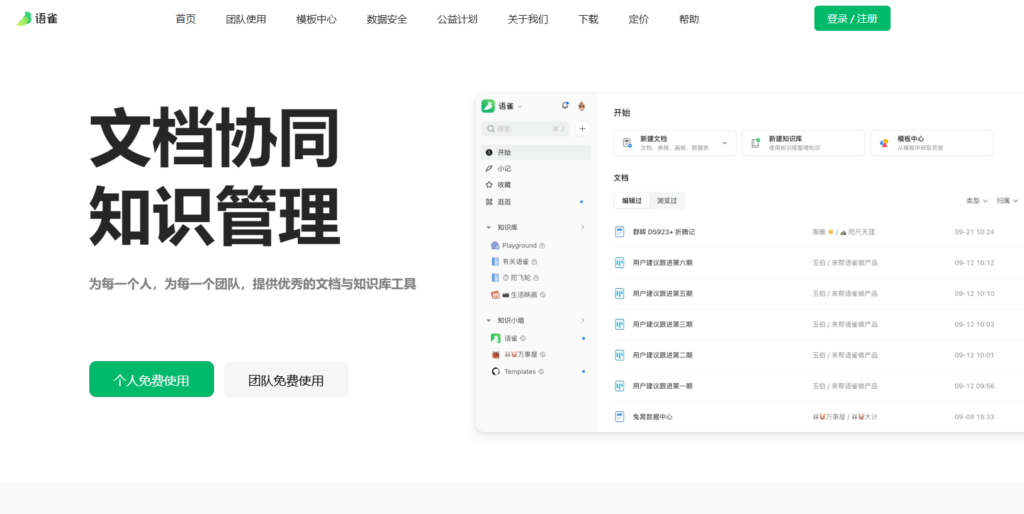Screen dimensions: 1024x514
Task: Click the green 个人免费使用 button
Action: pyautogui.click(x=151, y=380)
